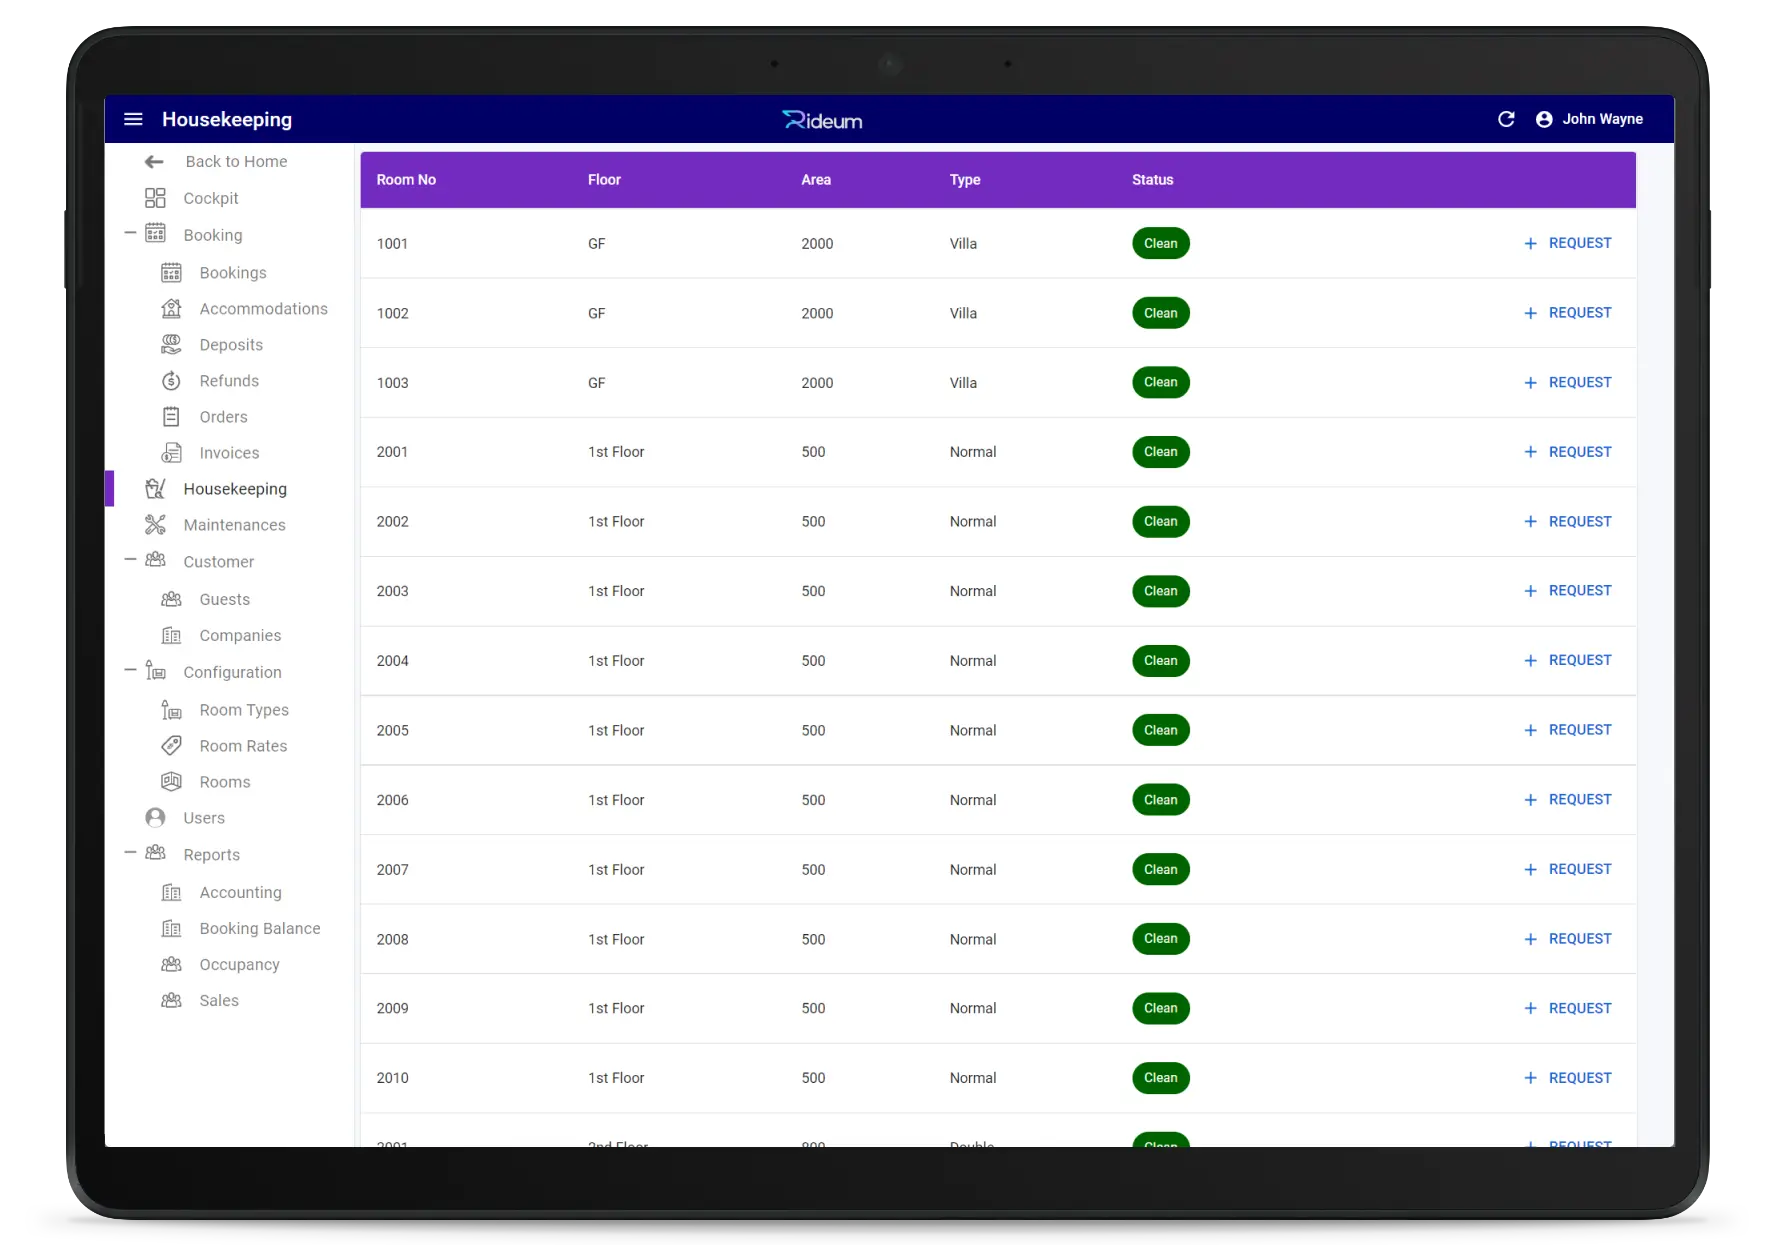This screenshot has height=1246, width=1780.
Task: Click the Invoices icon in sidebar
Action: (x=172, y=453)
